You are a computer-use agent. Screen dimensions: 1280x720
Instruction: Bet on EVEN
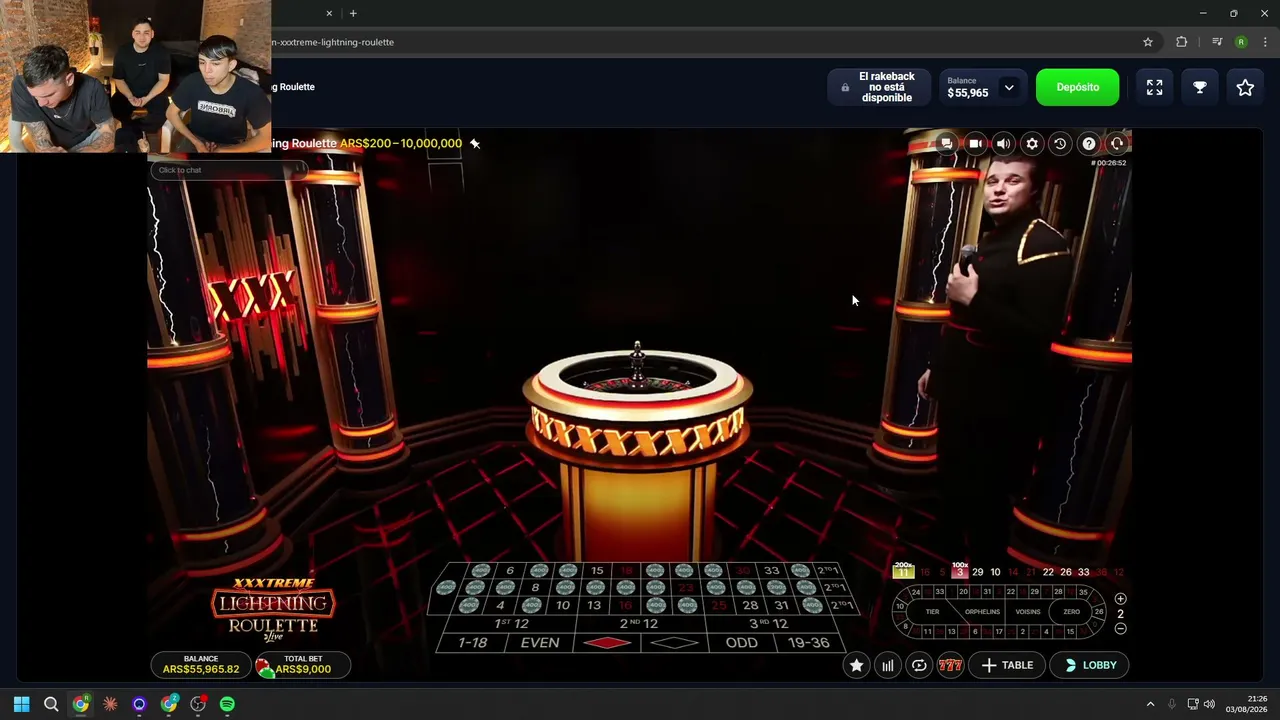tap(540, 643)
